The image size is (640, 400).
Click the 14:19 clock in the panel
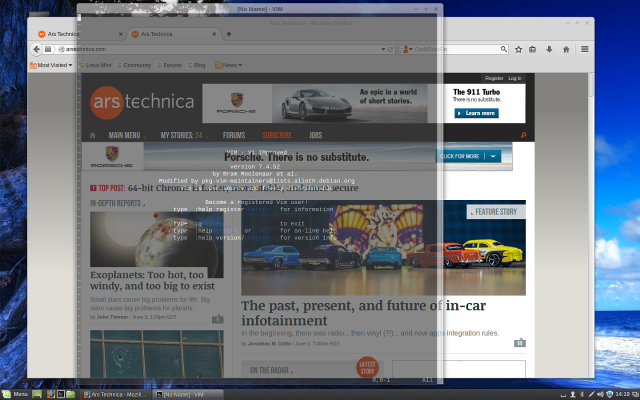pos(622,394)
